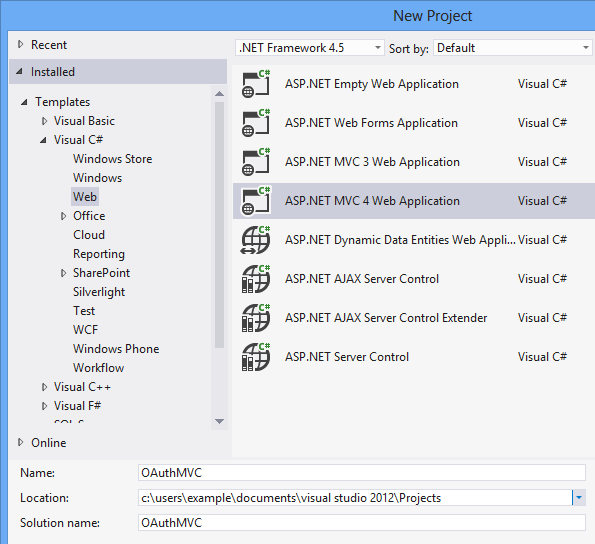The image size is (595, 544).
Task: Select the Silverlight template category
Action: point(99,292)
